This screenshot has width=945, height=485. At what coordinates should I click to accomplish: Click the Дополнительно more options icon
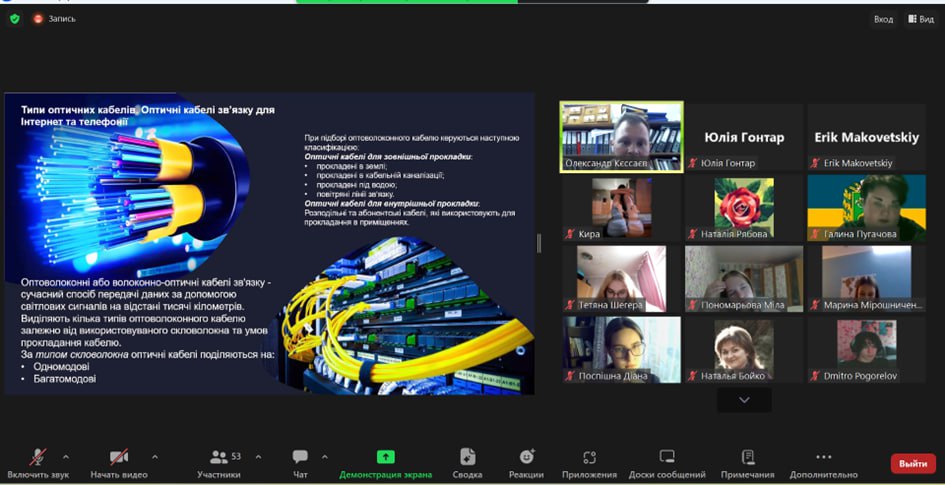click(823, 457)
